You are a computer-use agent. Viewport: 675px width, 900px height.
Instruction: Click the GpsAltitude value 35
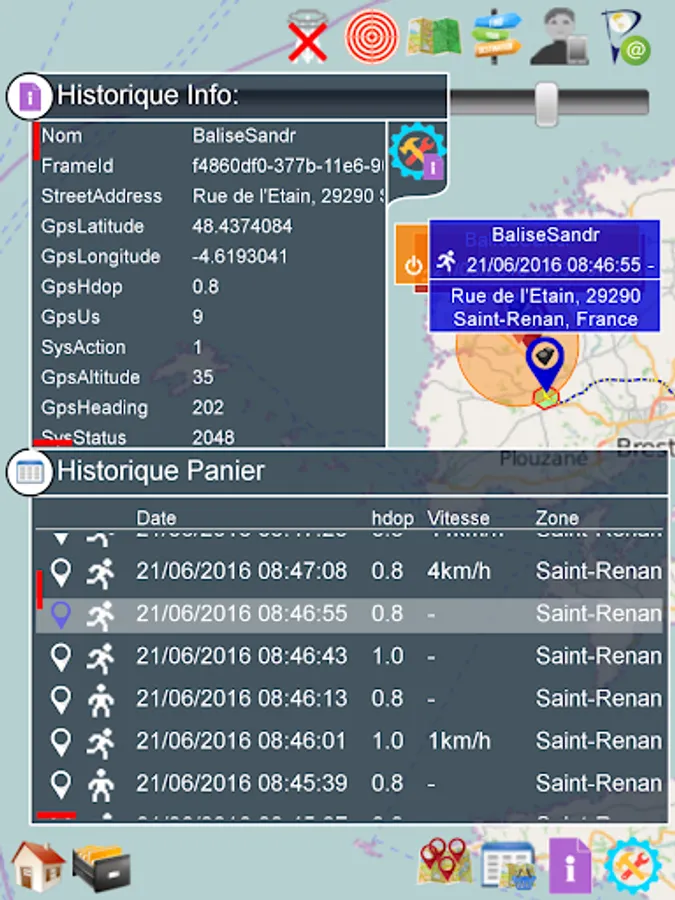point(203,377)
